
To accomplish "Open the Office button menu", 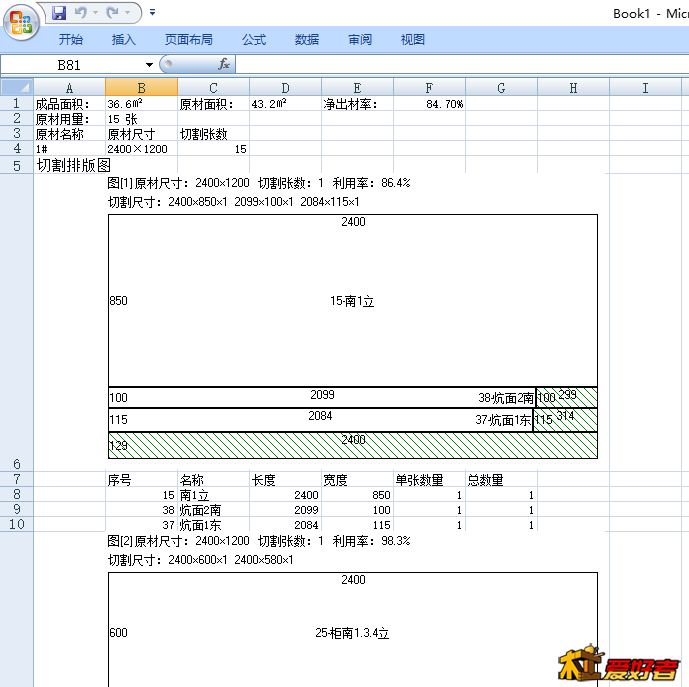I will tap(21, 22).
